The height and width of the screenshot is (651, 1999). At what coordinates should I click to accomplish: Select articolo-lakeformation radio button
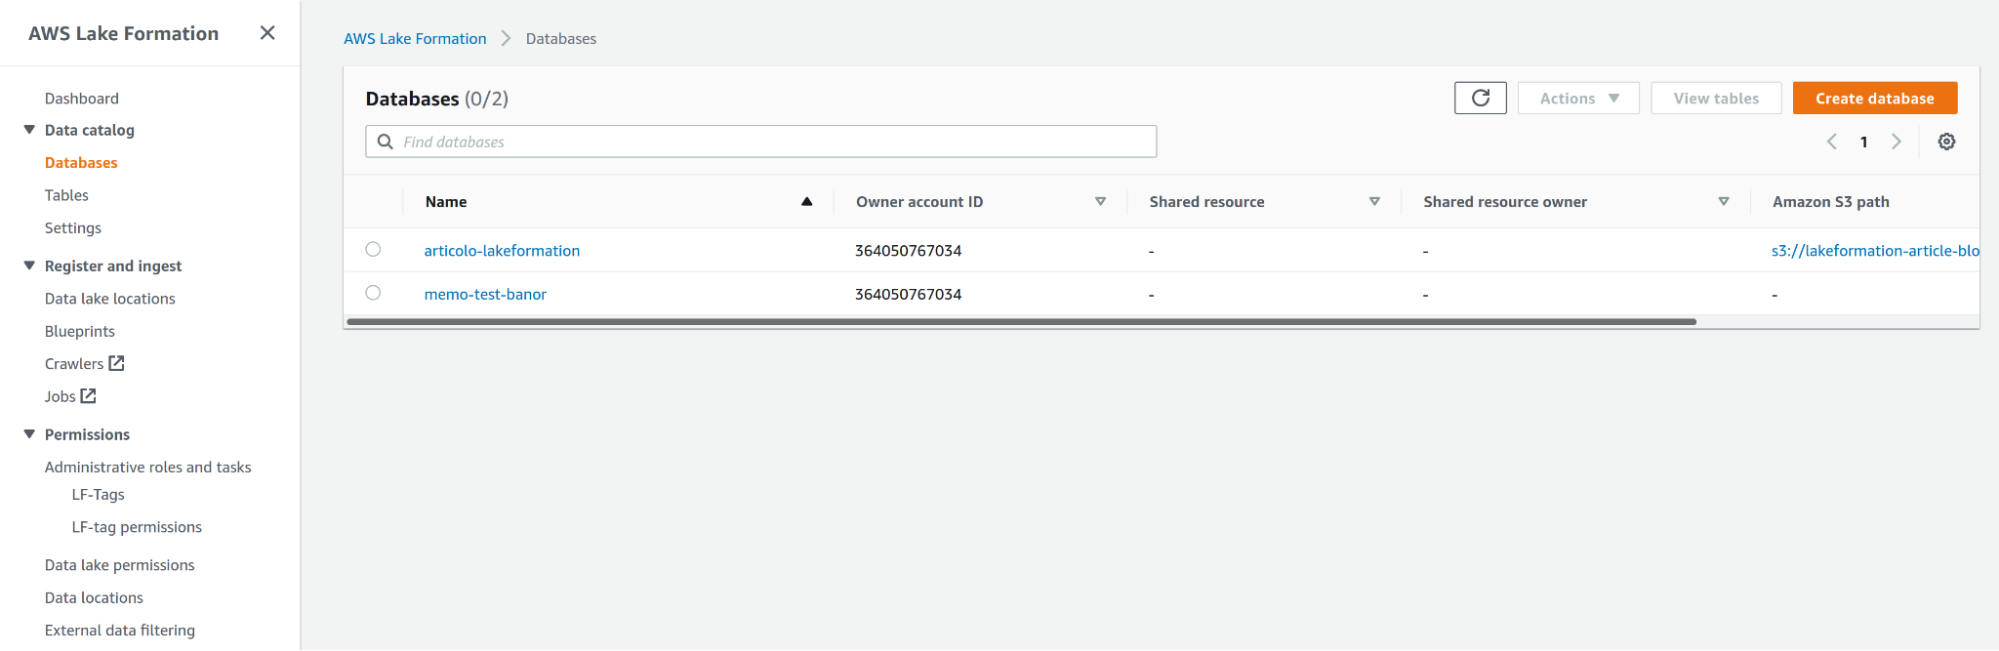point(373,249)
